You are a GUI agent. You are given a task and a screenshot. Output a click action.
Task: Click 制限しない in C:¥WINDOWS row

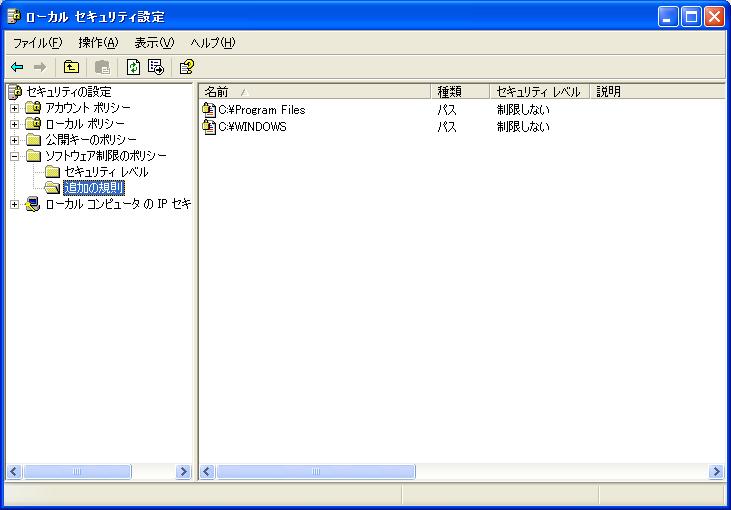[x=523, y=127]
